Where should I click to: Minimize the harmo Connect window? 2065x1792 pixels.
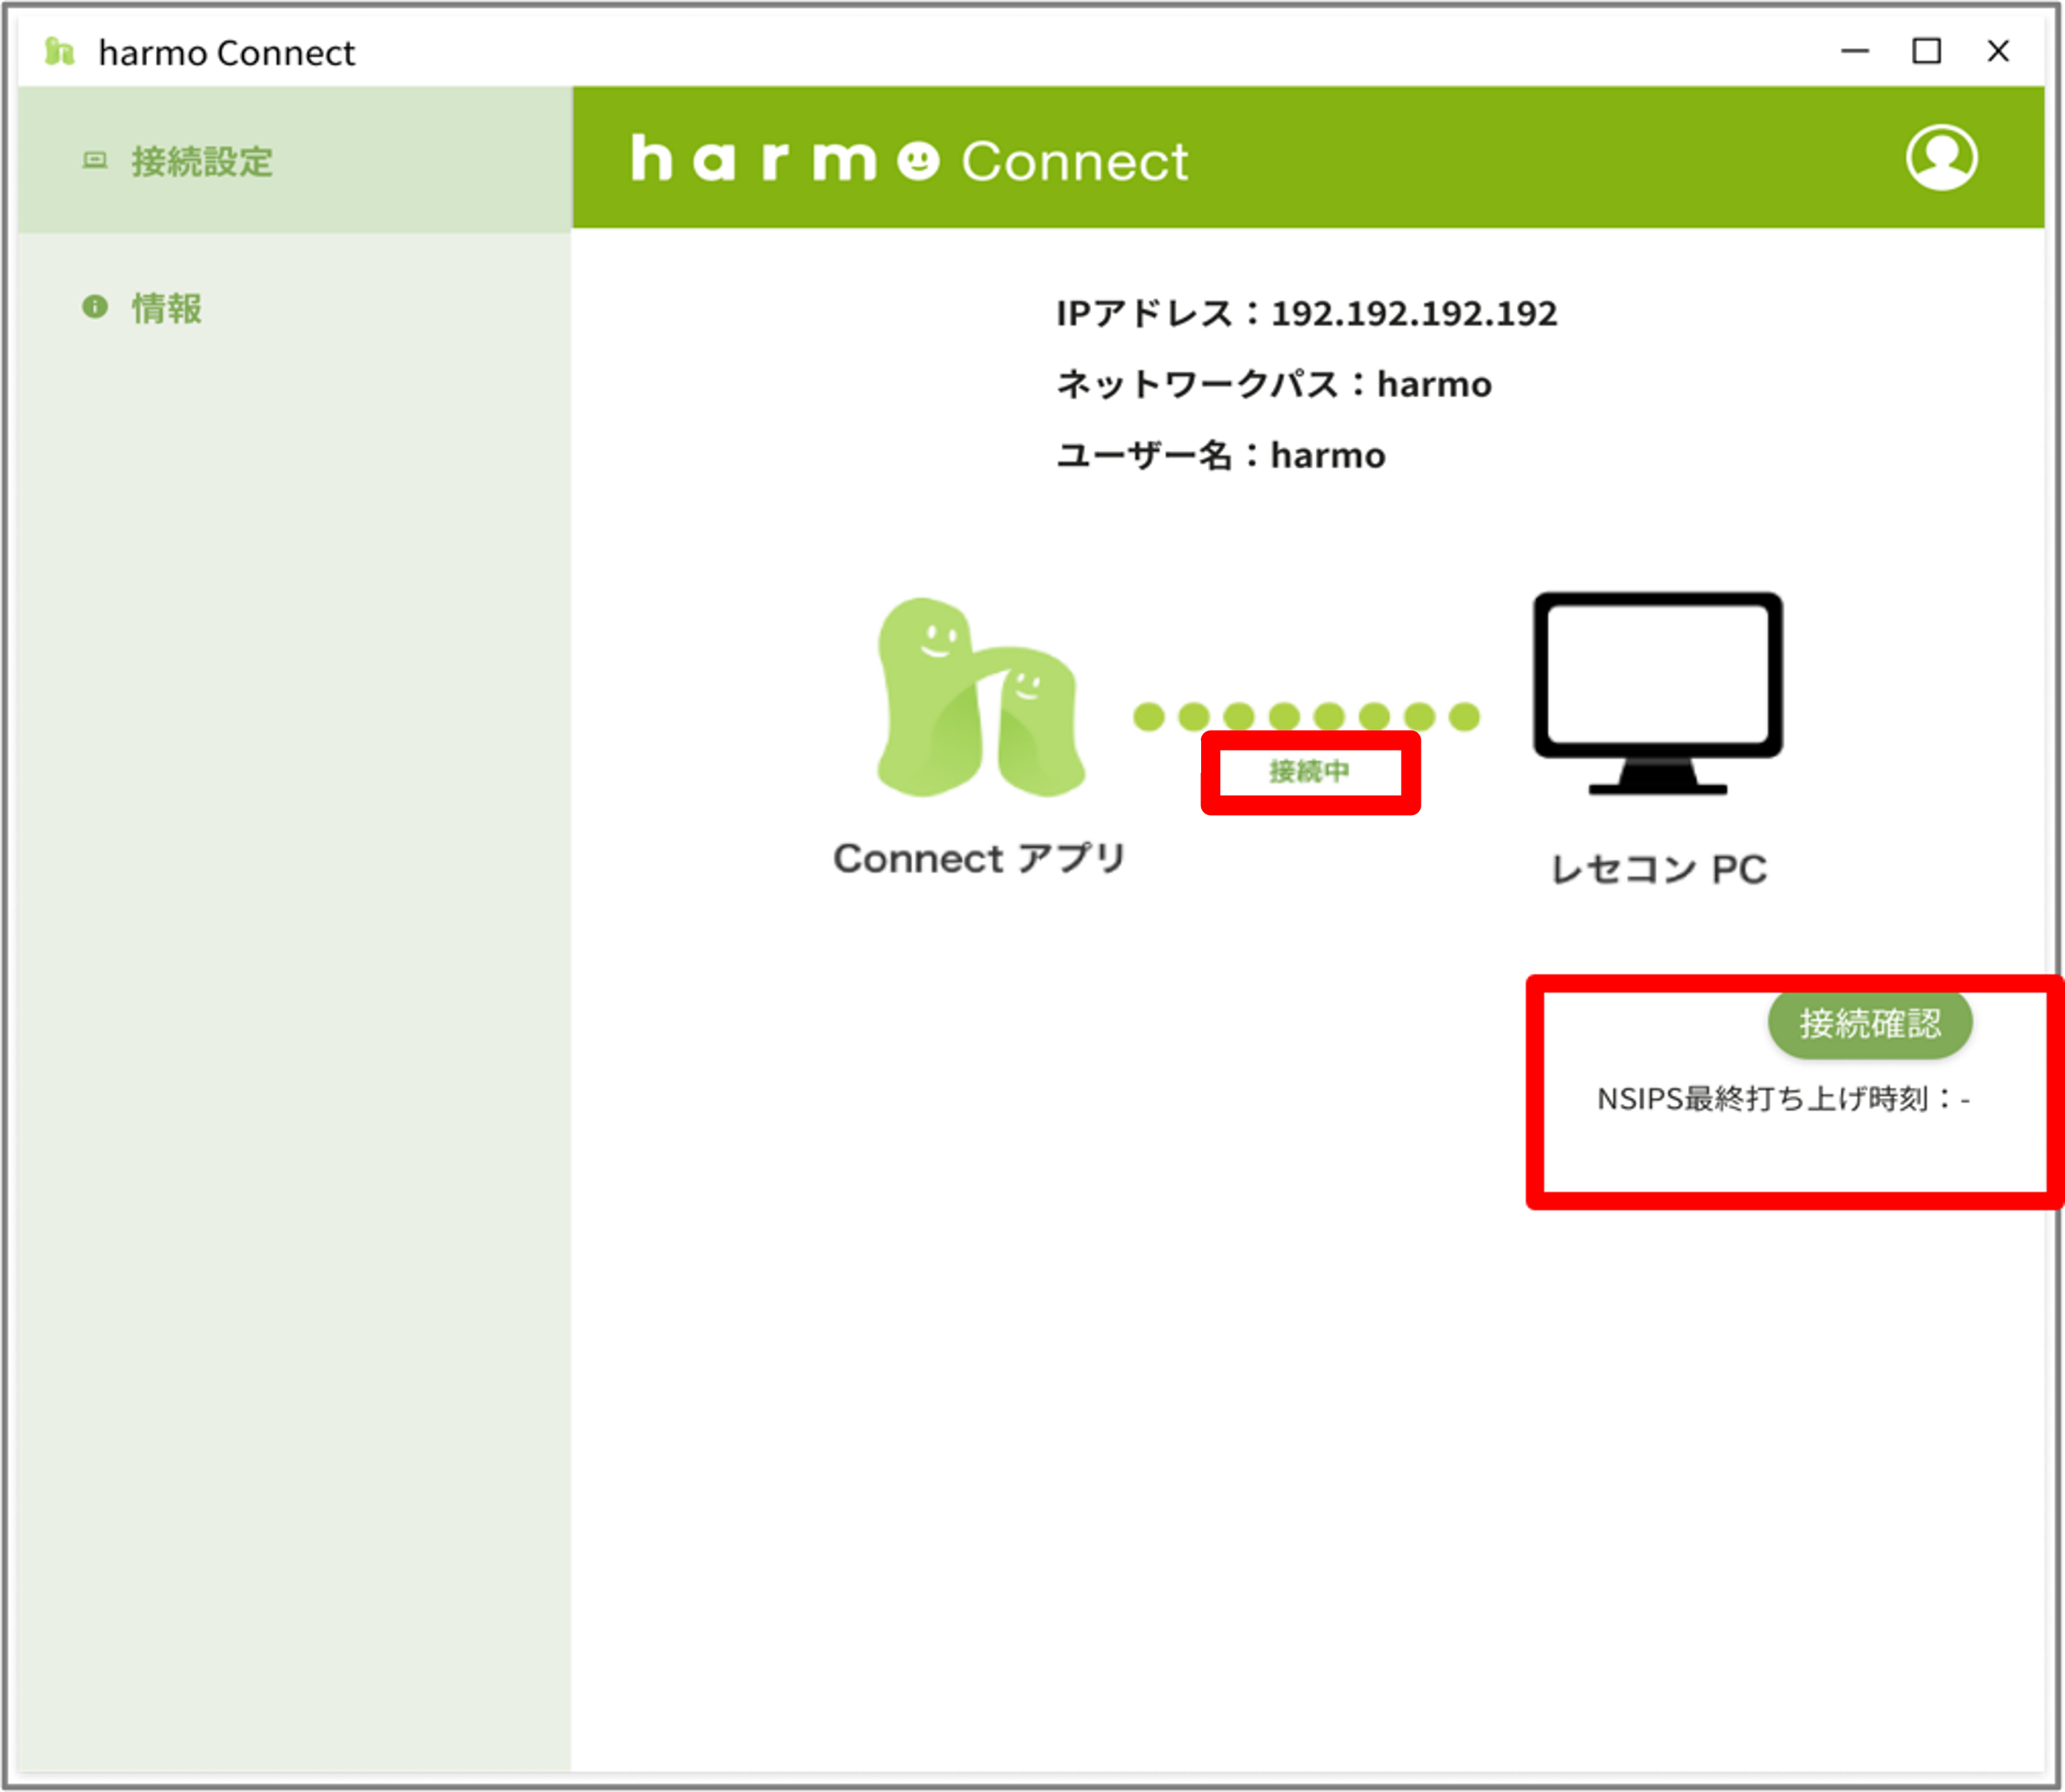1854,51
